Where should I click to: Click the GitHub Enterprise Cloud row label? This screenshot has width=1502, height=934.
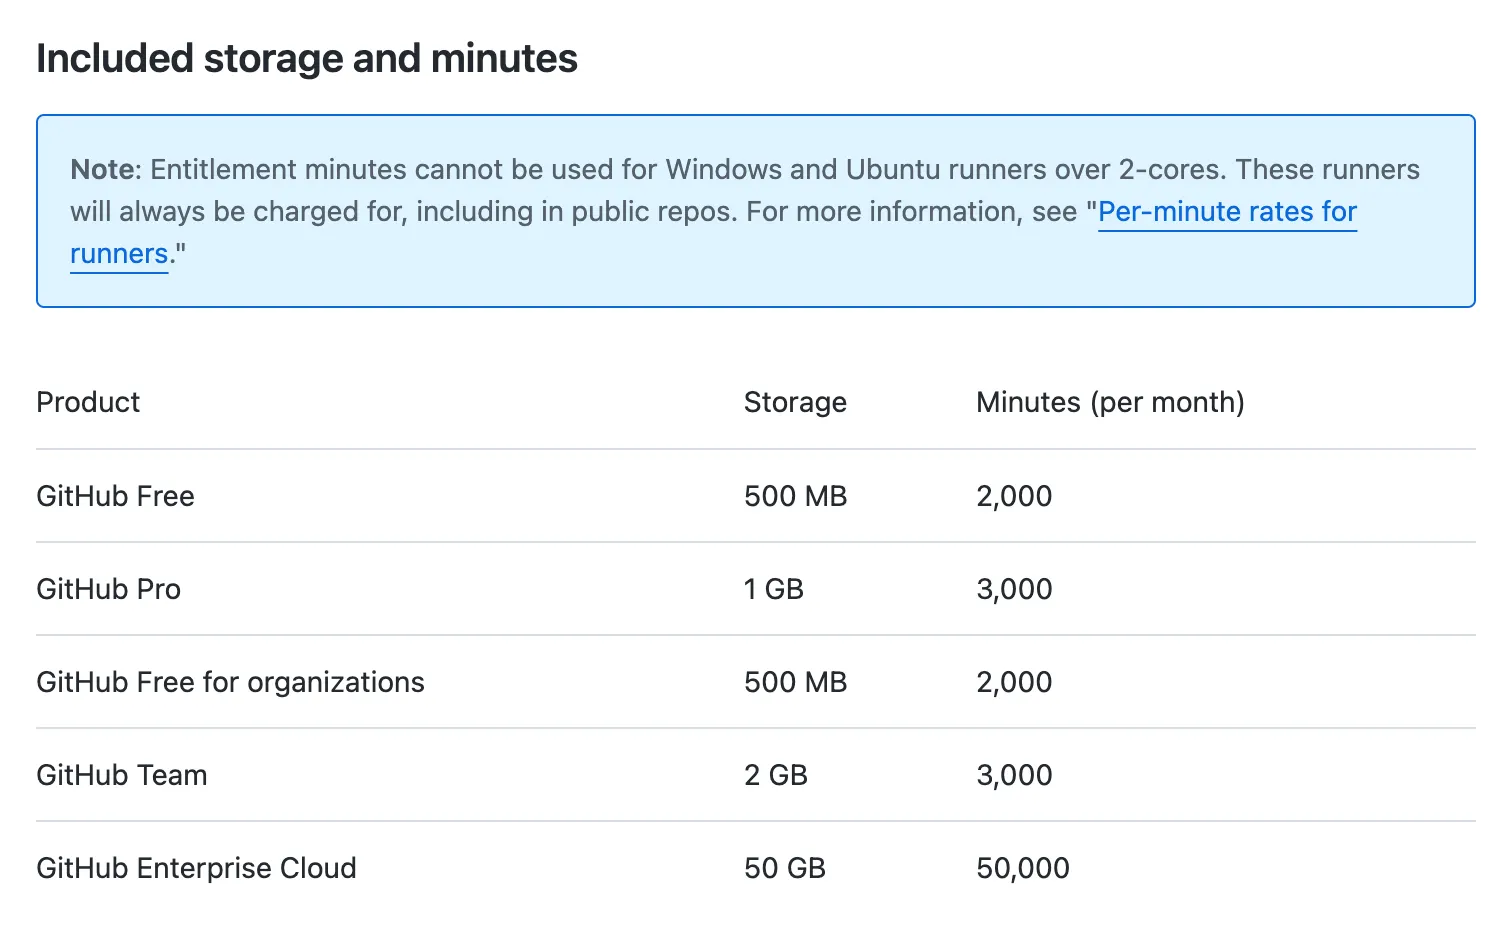(196, 868)
